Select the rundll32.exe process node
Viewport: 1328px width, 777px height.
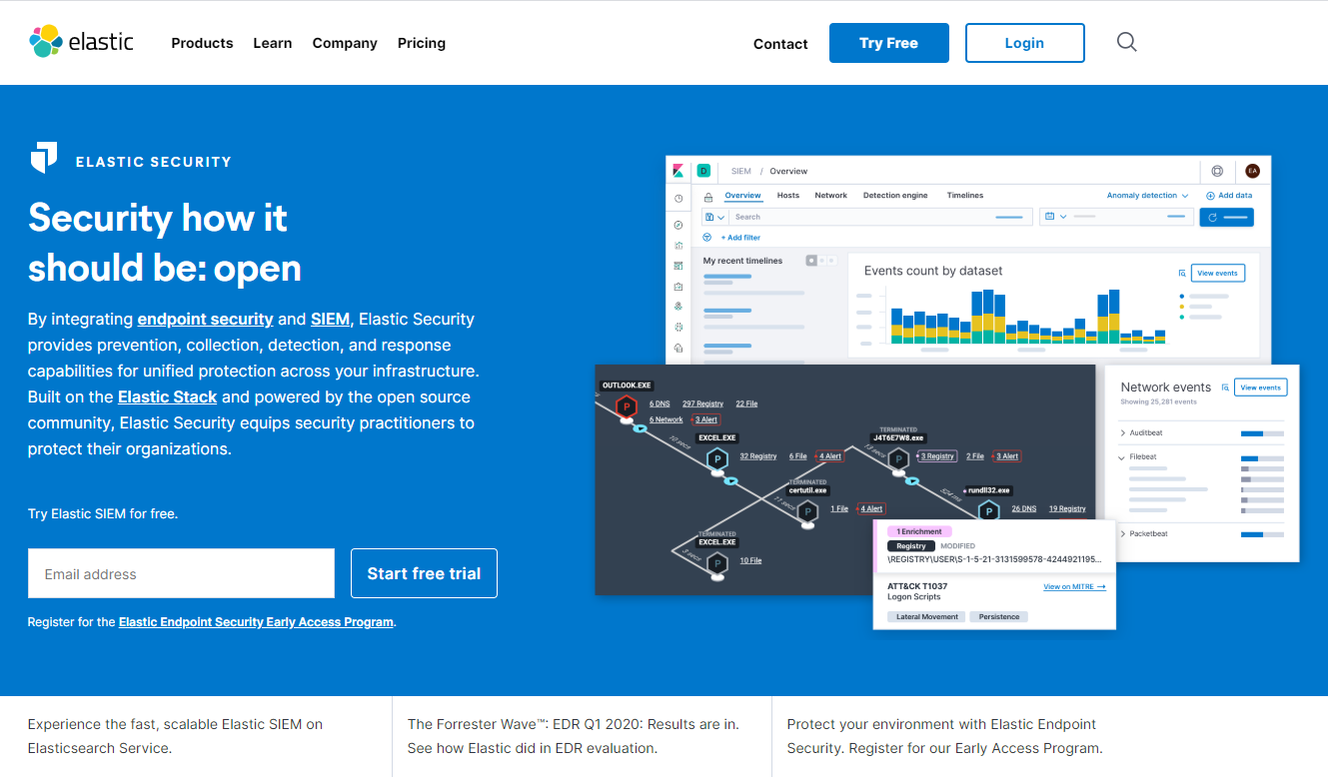(x=988, y=512)
